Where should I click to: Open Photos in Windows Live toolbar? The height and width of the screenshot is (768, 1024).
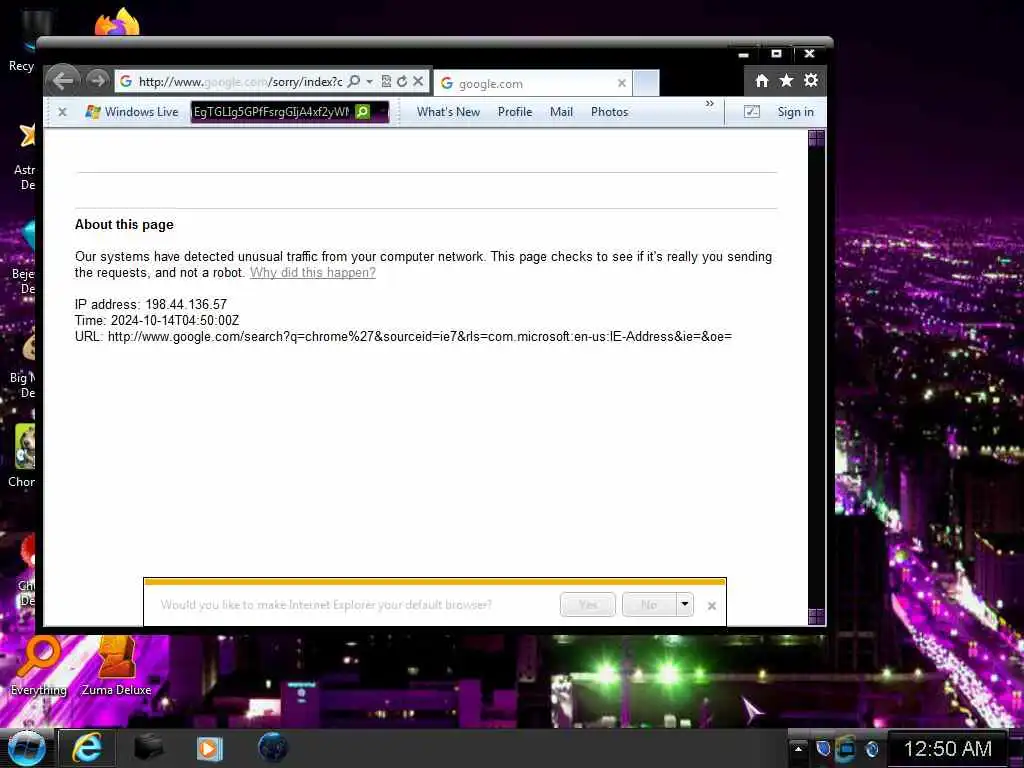pos(609,112)
